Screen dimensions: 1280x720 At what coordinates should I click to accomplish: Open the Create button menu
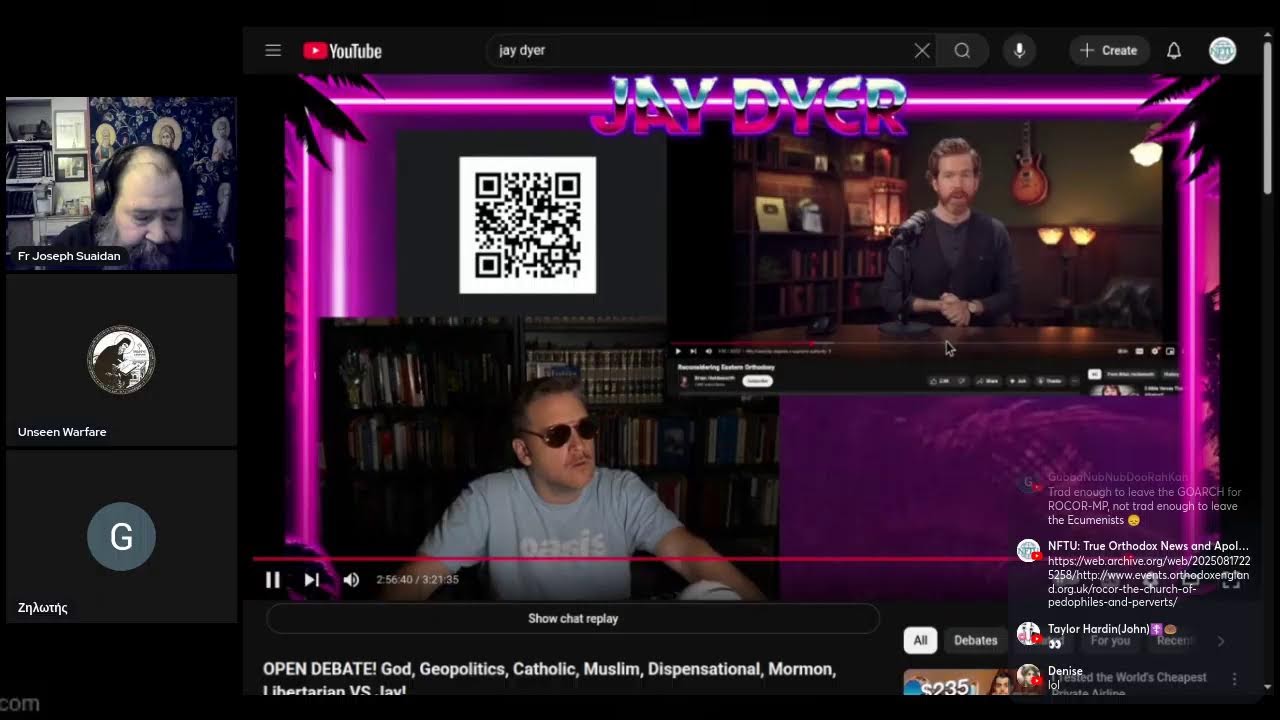click(1108, 50)
